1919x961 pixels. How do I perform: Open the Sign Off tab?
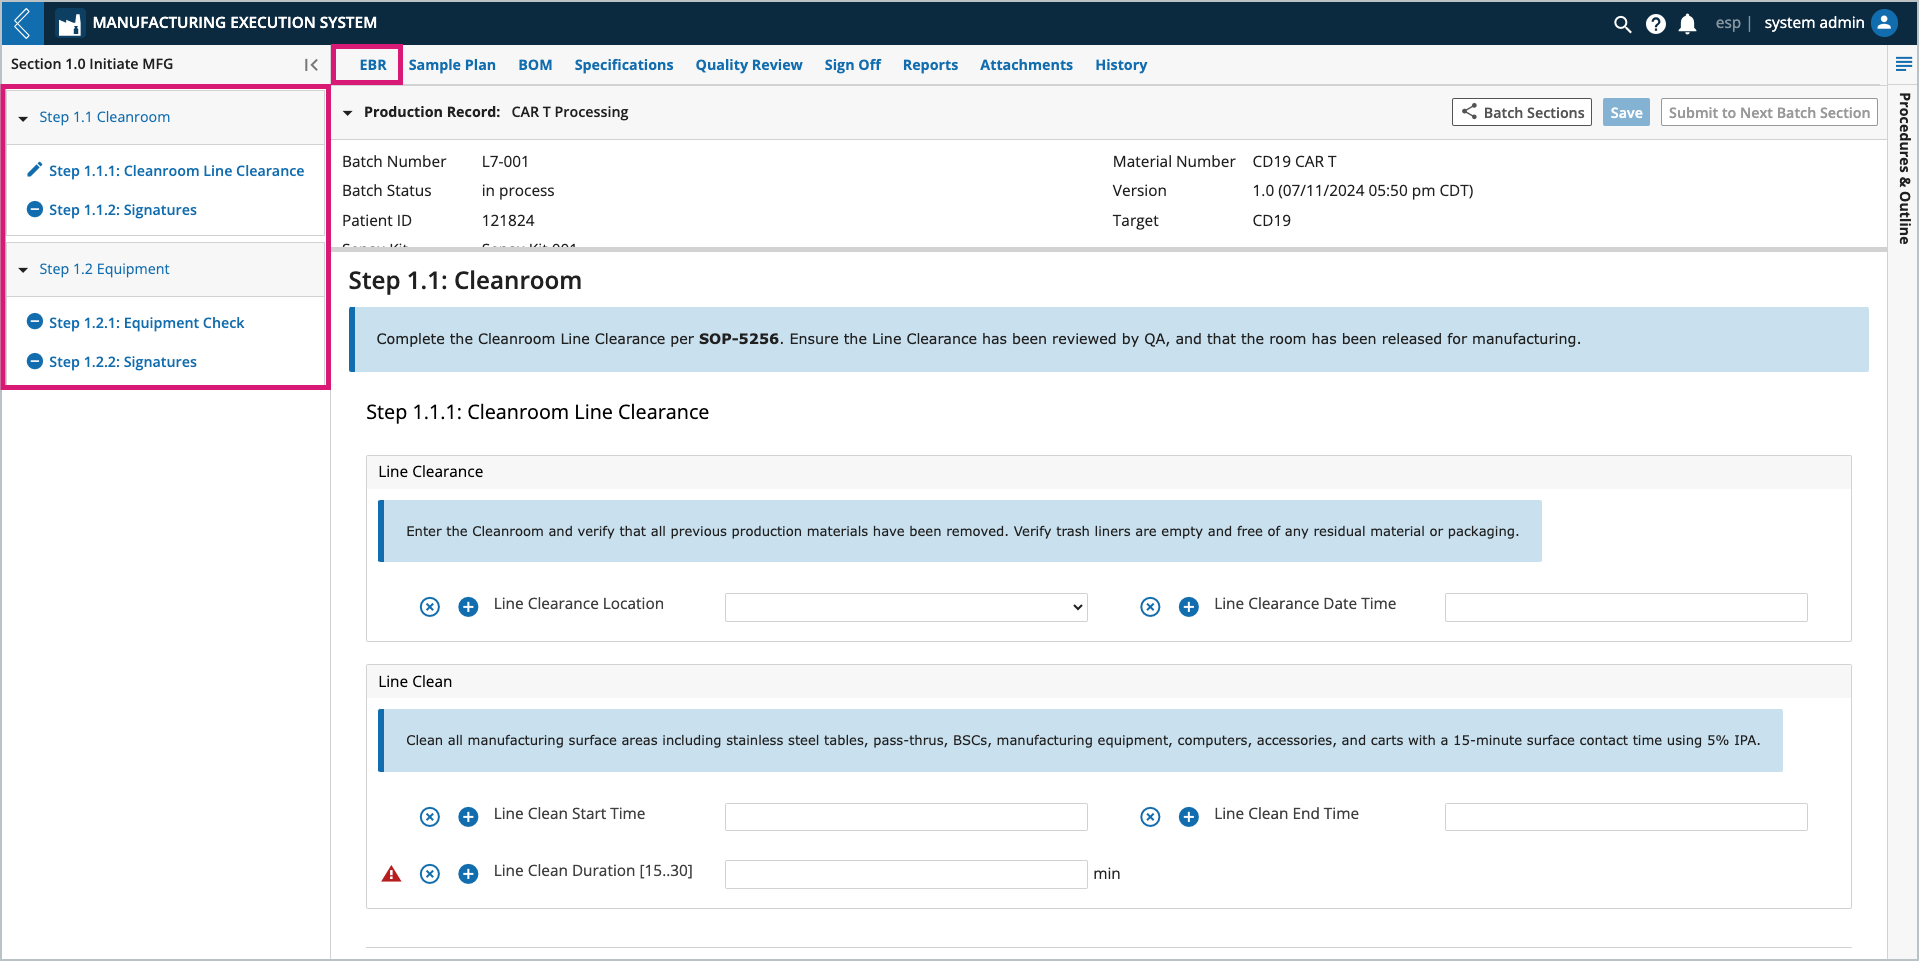click(x=853, y=65)
